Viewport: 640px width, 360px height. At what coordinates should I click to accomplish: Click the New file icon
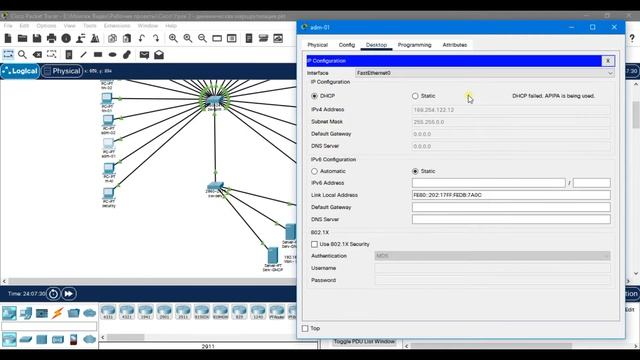click(8, 38)
